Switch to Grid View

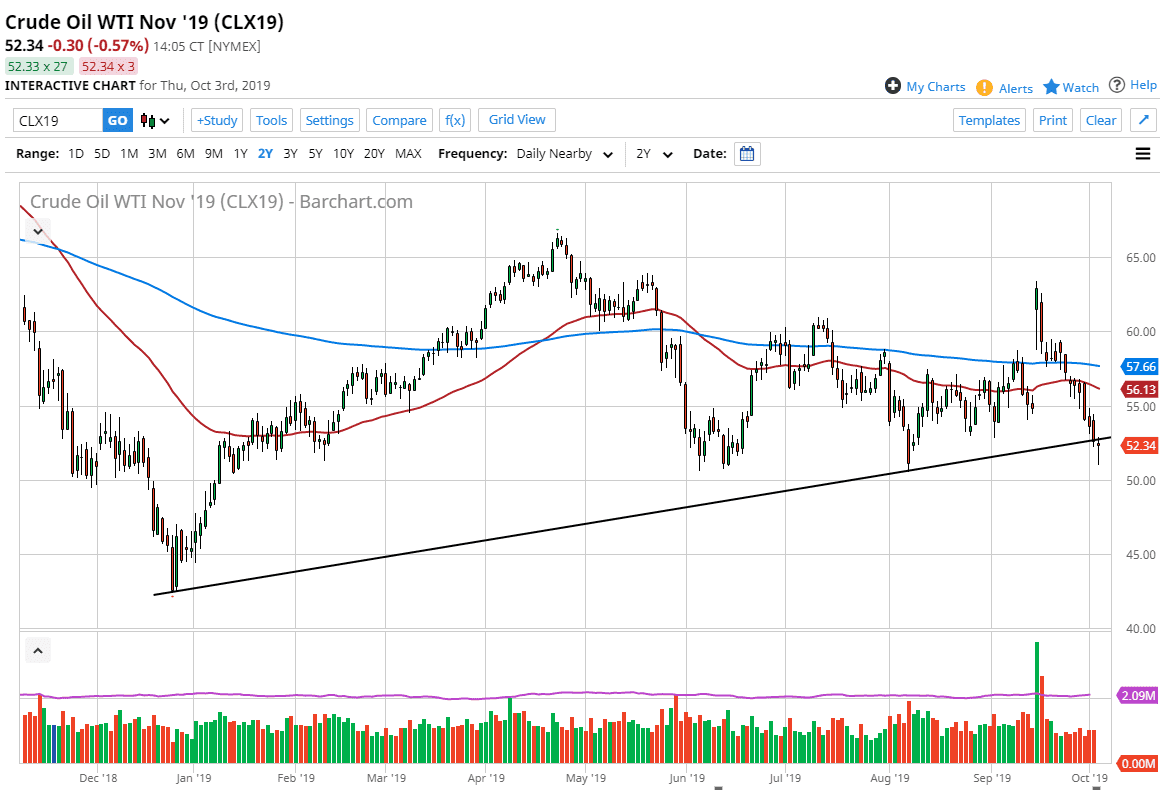pos(516,119)
